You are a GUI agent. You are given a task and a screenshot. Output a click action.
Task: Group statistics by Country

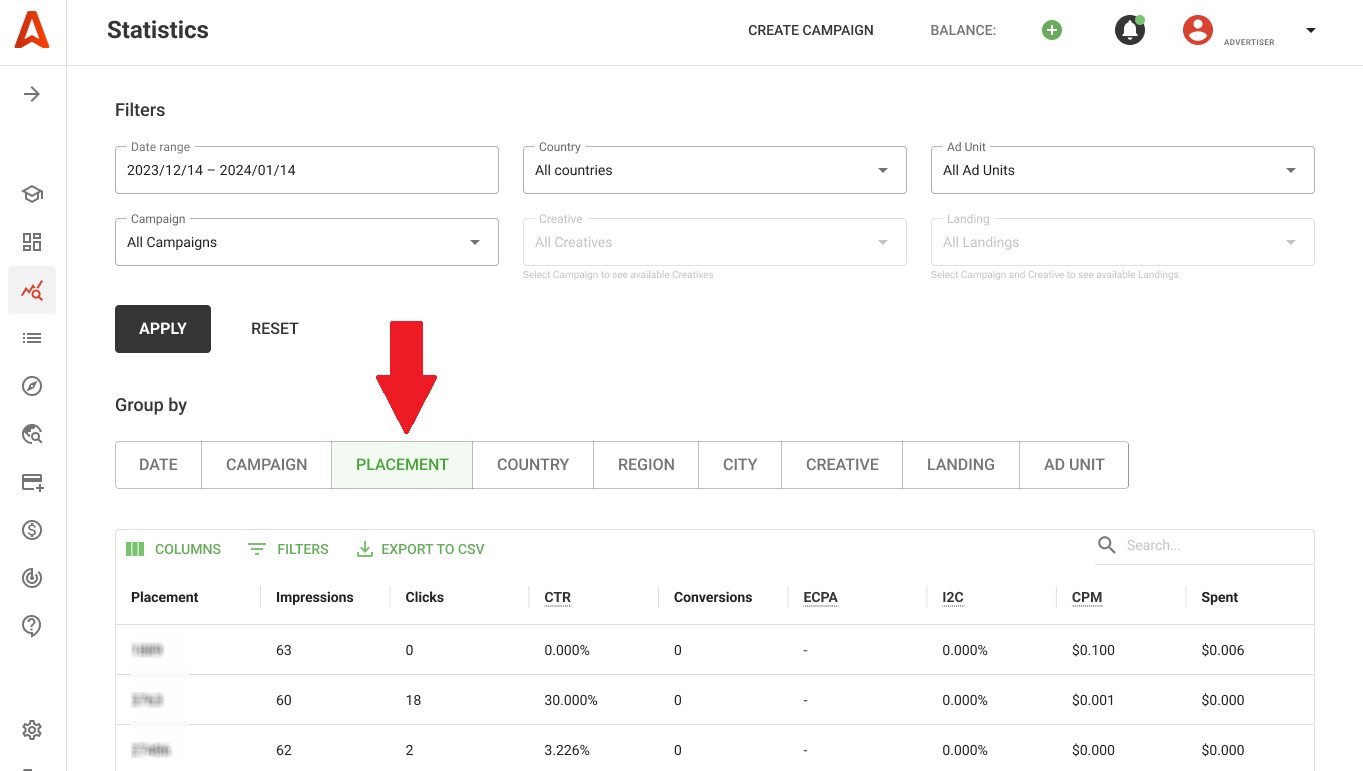coord(532,465)
